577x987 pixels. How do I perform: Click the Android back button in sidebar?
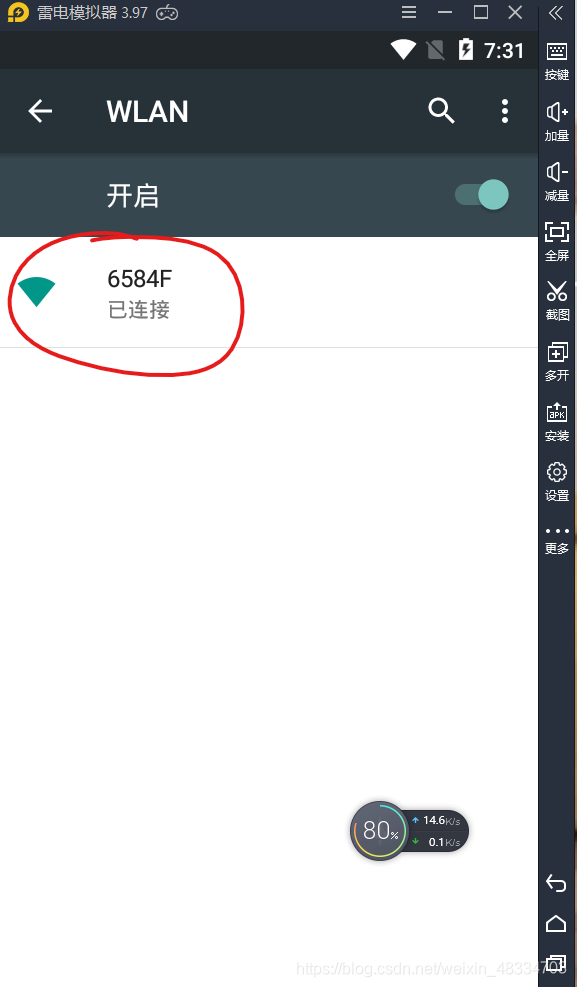(x=556, y=884)
